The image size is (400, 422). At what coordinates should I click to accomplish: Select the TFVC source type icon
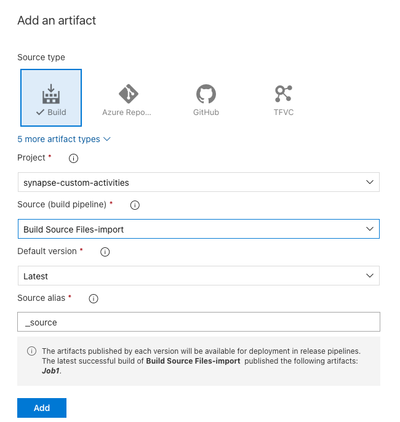click(x=283, y=94)
